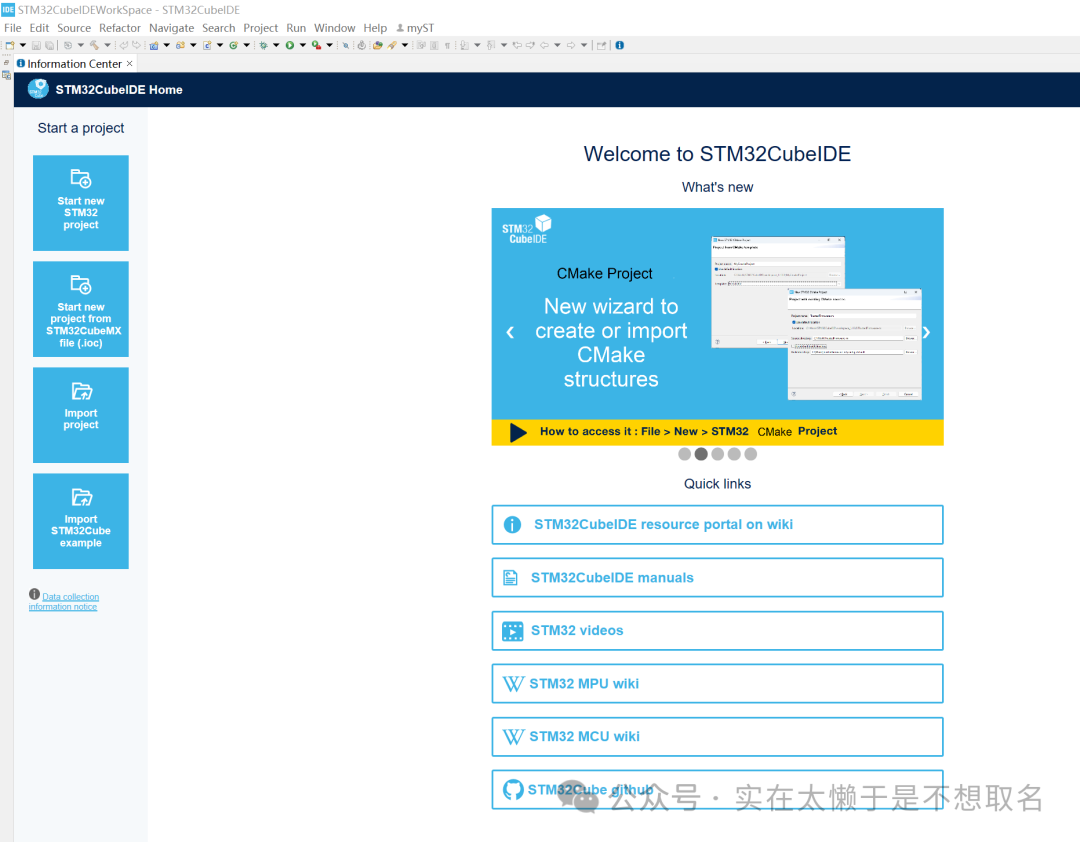Open STM32 MCU wiki quick link
The width and height of the screenshot is (1080, 842).
[717, 737]
